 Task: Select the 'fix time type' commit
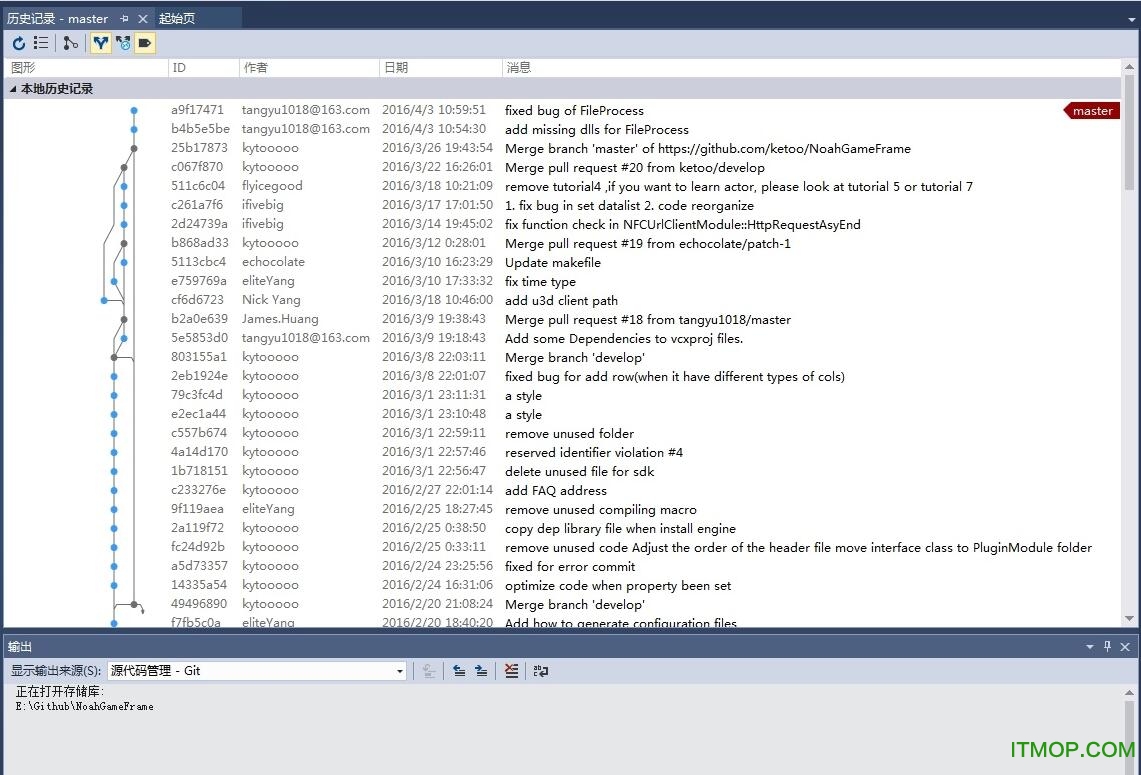click(562, 281)
